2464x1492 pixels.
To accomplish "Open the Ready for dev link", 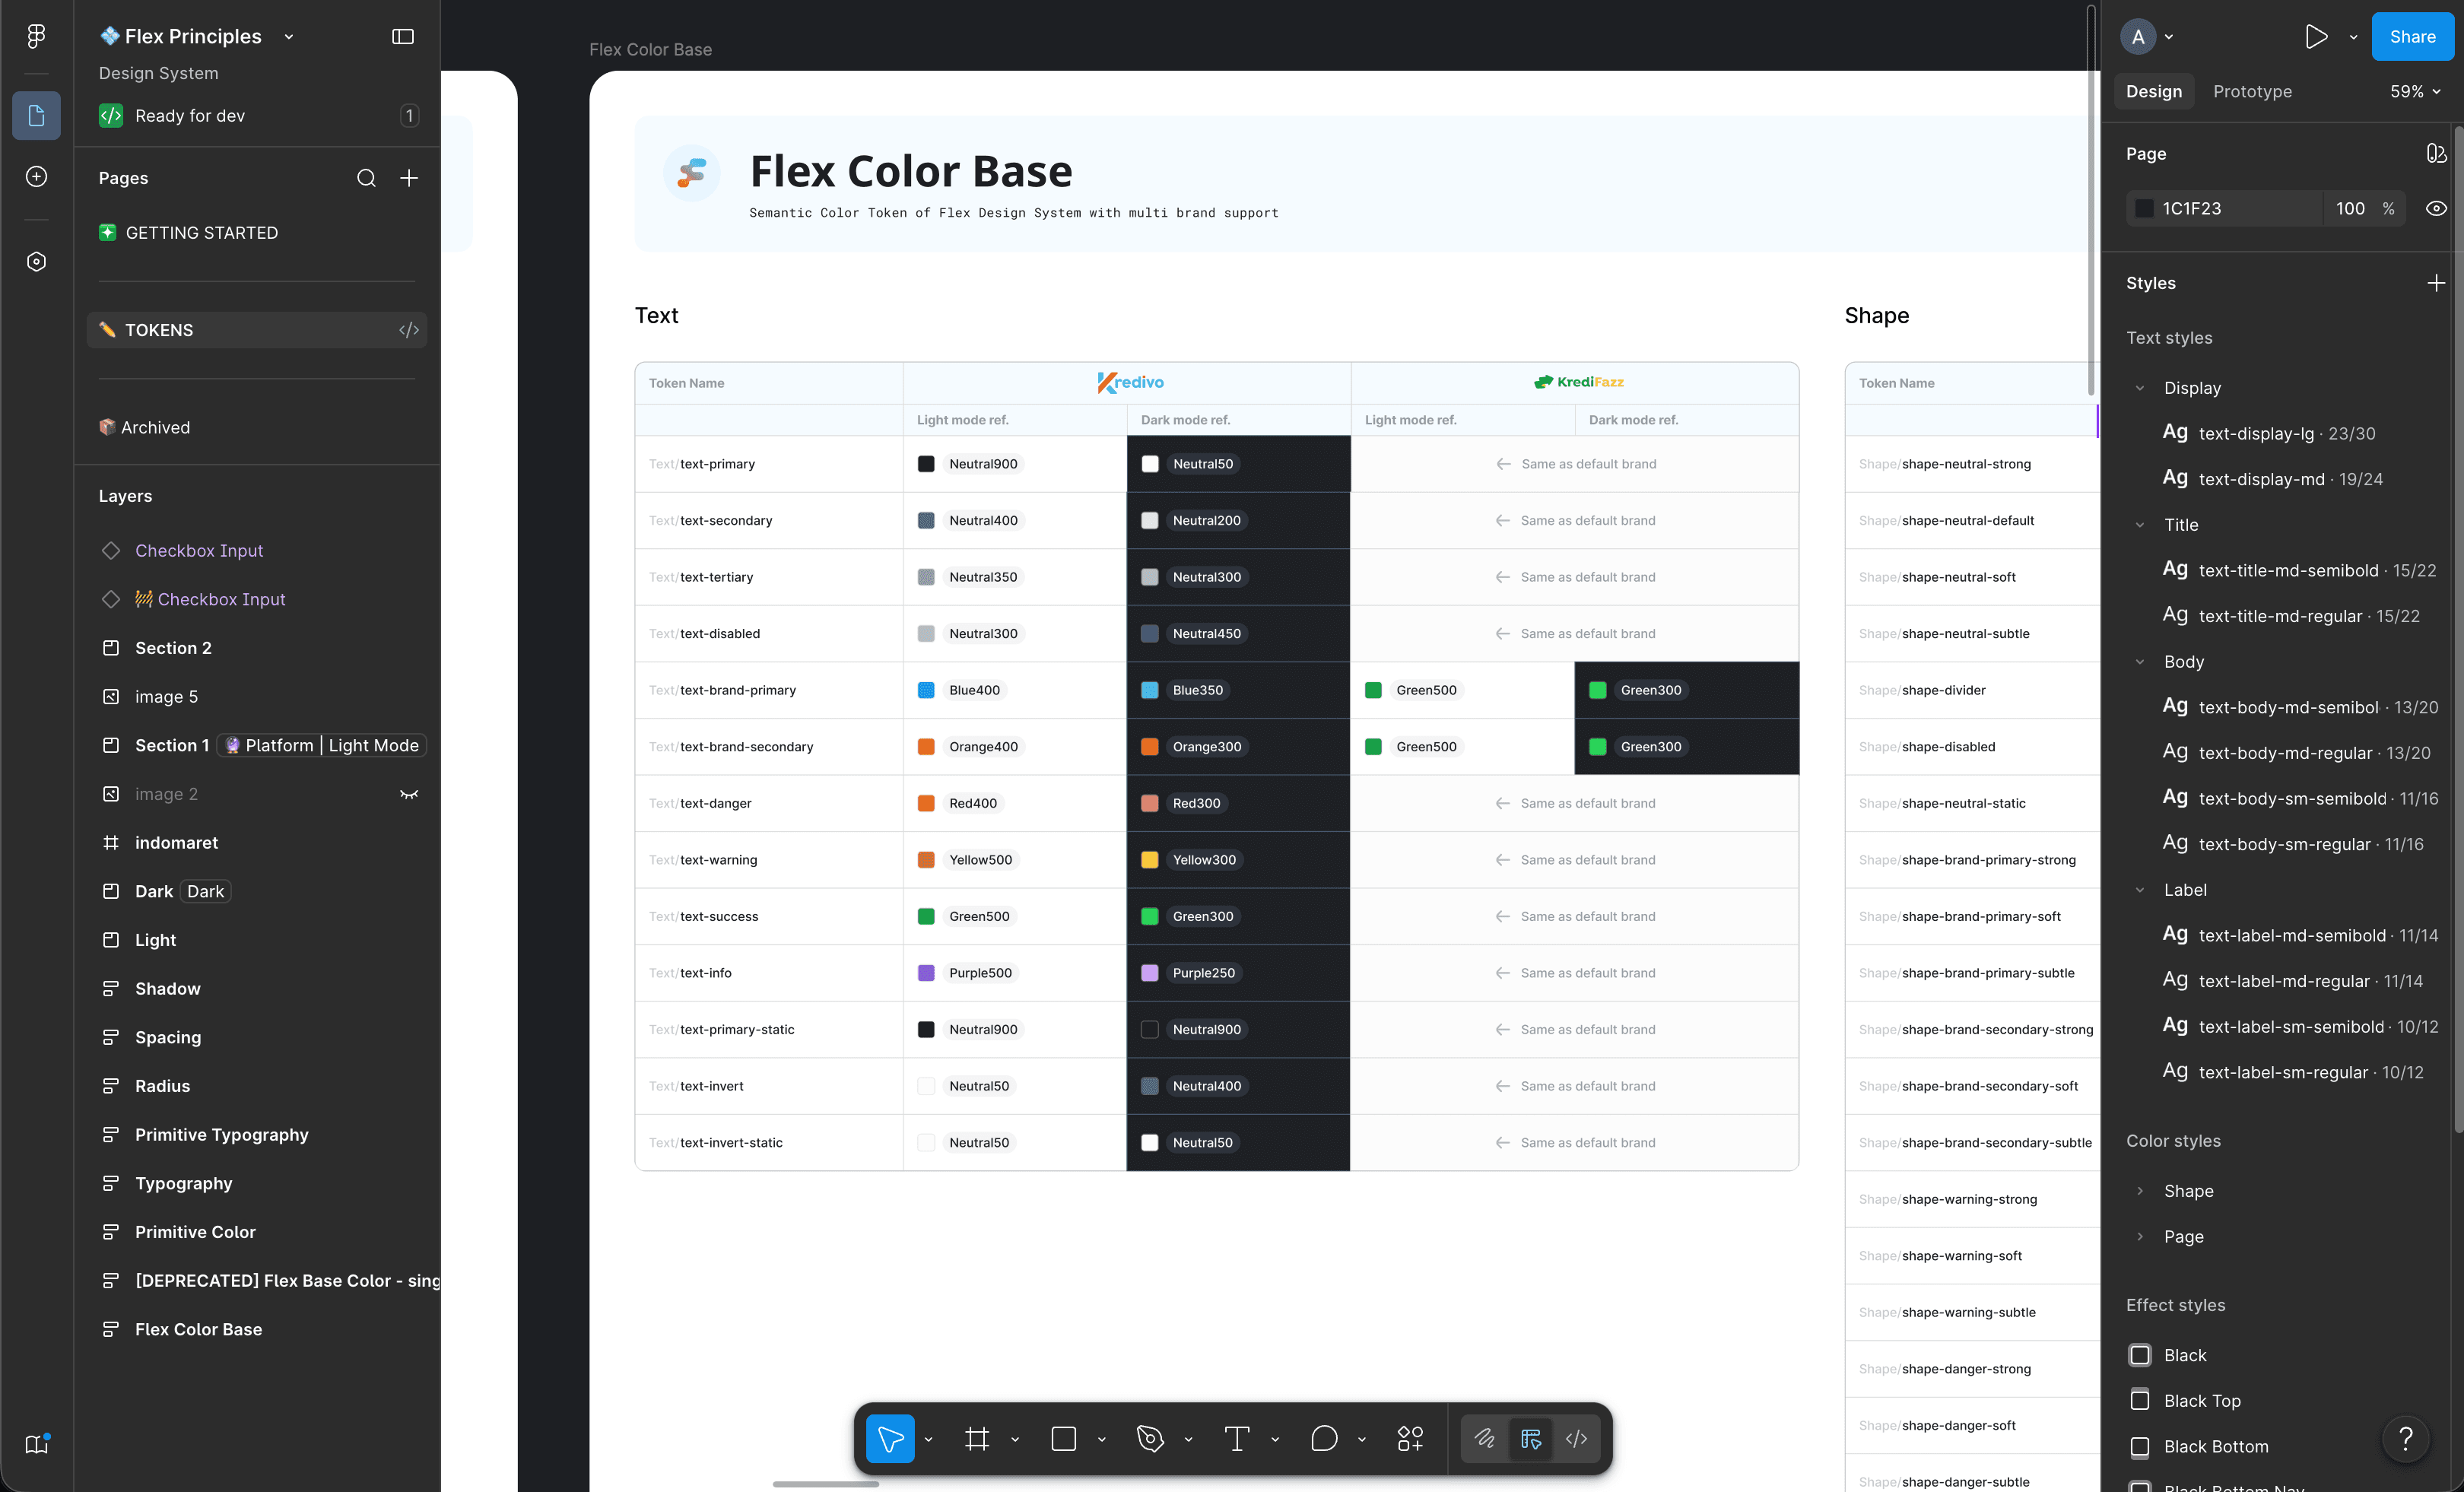I will click(x=190, y=116).
